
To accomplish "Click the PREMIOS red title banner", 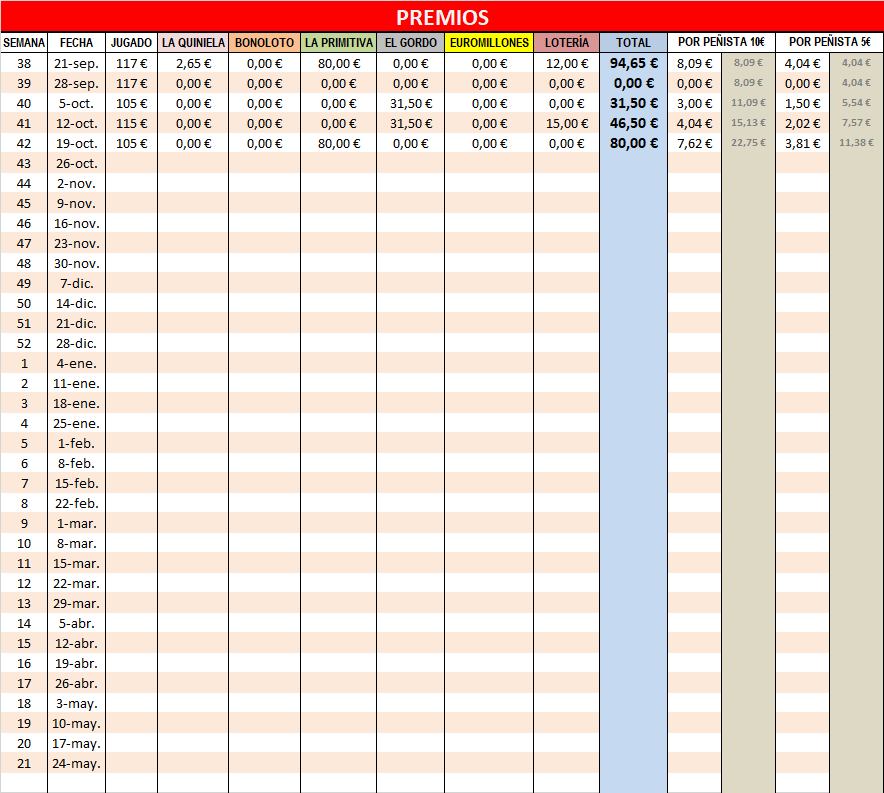I will (x=442, y=18).
